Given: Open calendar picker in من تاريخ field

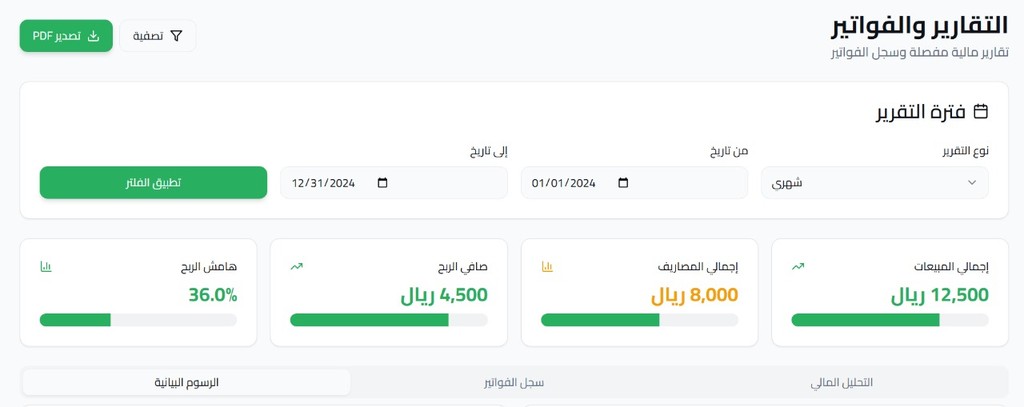Looking at the screenshot, I should pos(624,183).
